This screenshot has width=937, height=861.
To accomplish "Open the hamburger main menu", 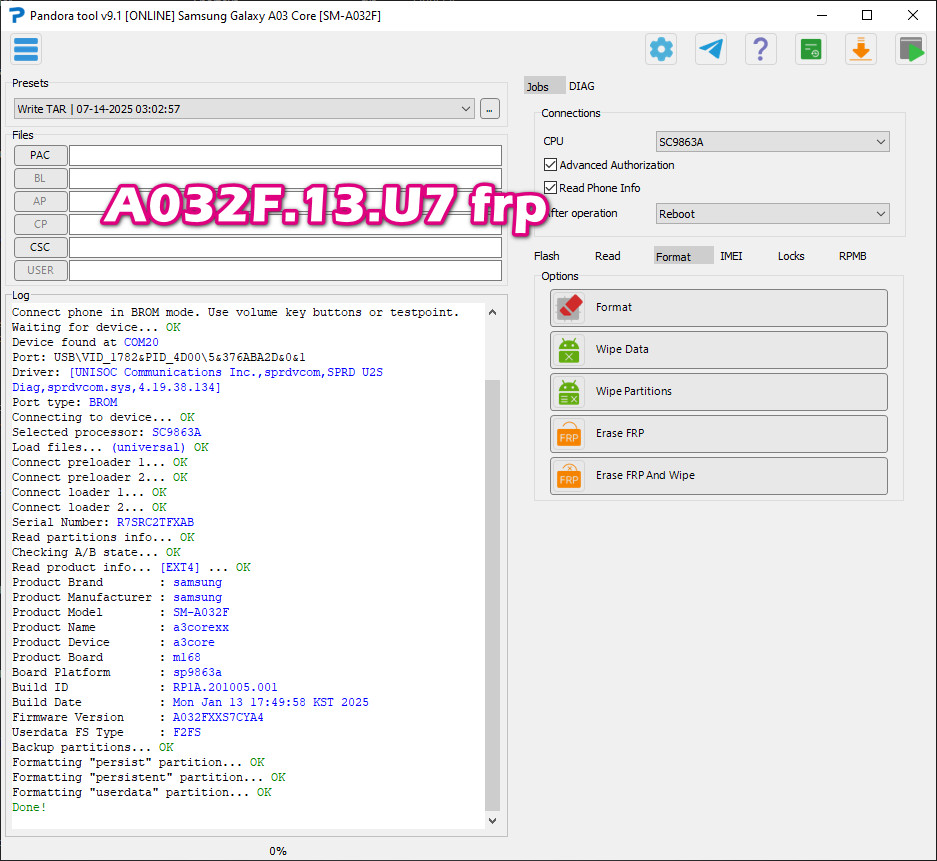I will [x=26, y=50].
